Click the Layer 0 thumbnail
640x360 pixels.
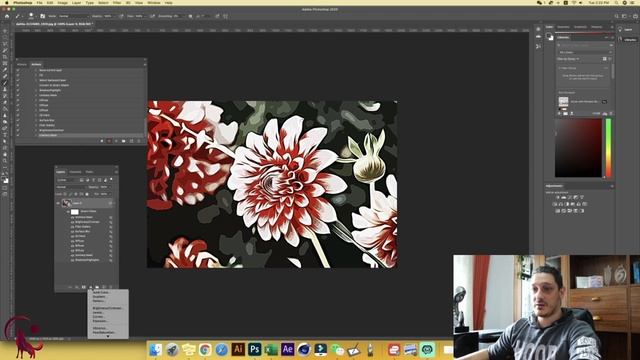(67, 203)
